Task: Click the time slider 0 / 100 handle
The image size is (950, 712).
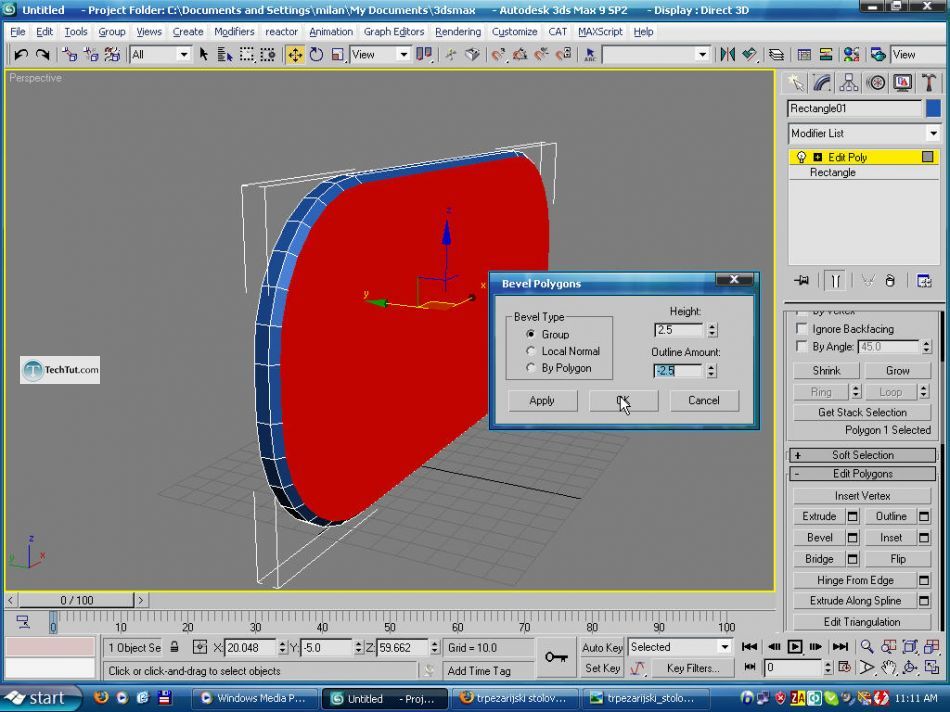Action: pyautogui.click(x=76, y=600)
